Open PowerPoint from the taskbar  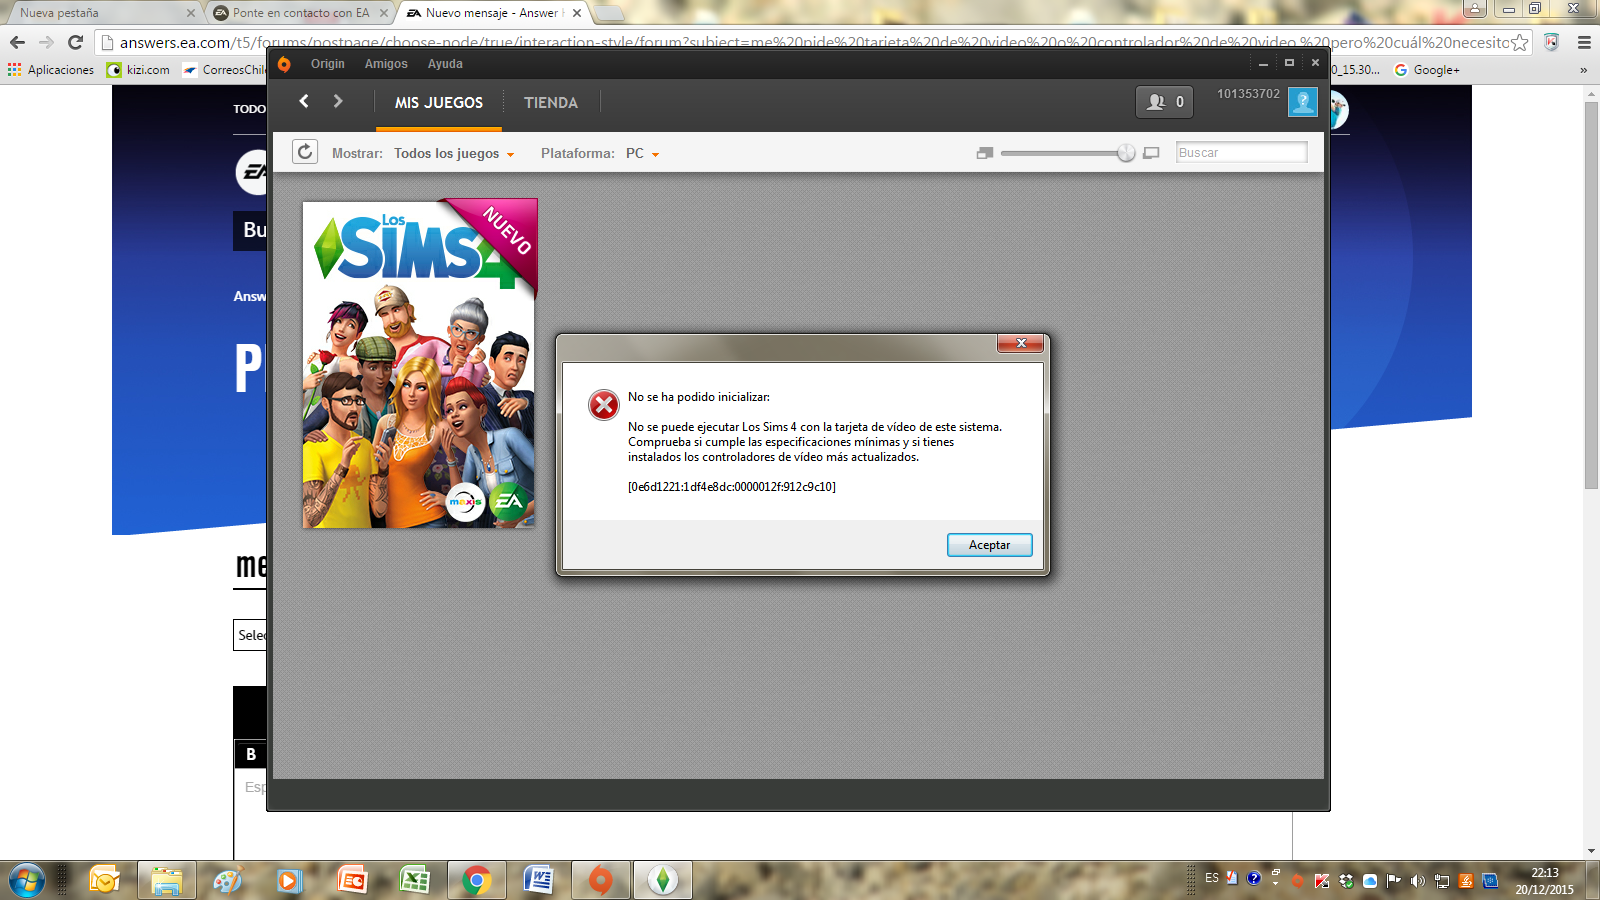(352, 881)
